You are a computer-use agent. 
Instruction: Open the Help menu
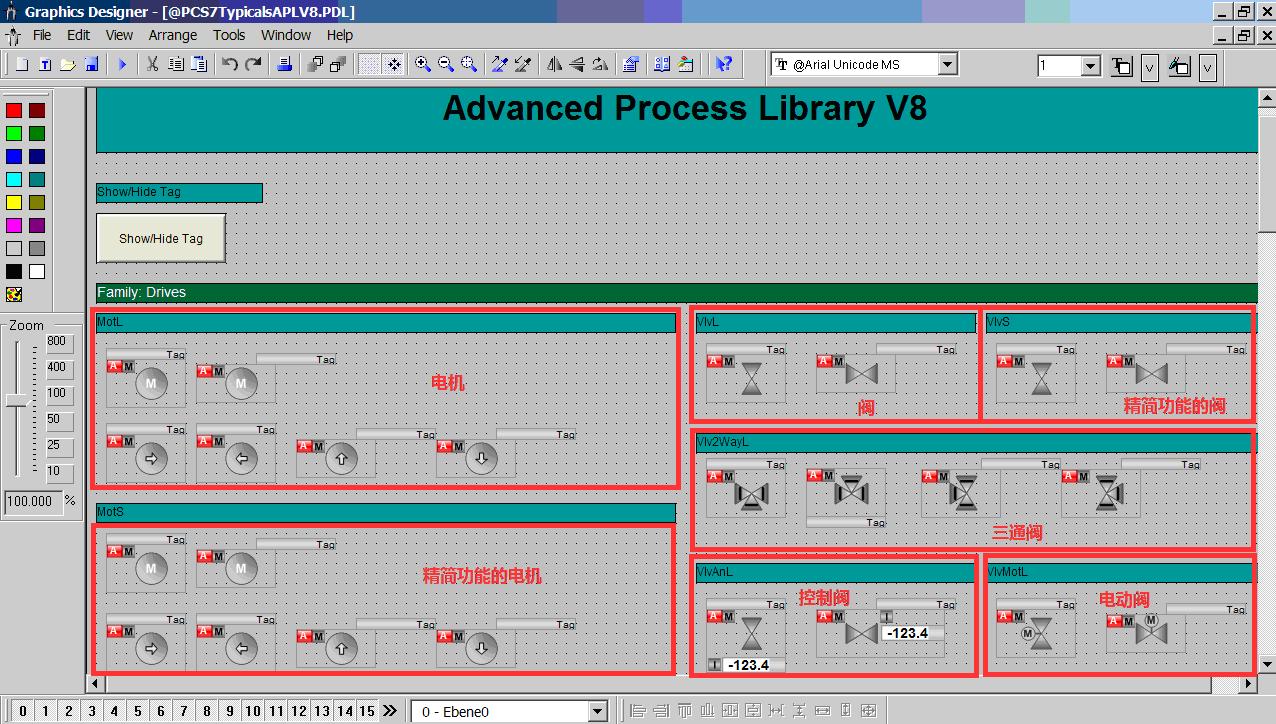tap(340, 35)
